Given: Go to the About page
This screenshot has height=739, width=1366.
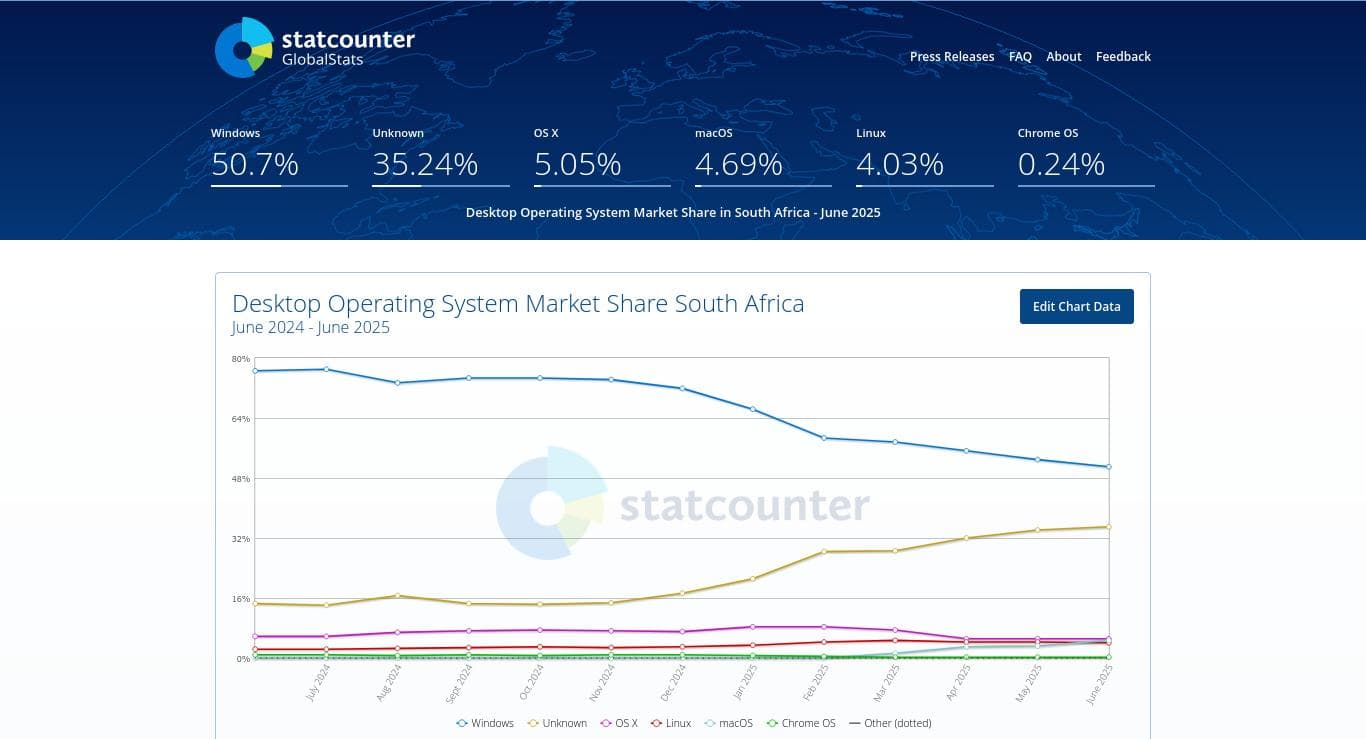Looking at the screenshot, I should coord(1064,57).
